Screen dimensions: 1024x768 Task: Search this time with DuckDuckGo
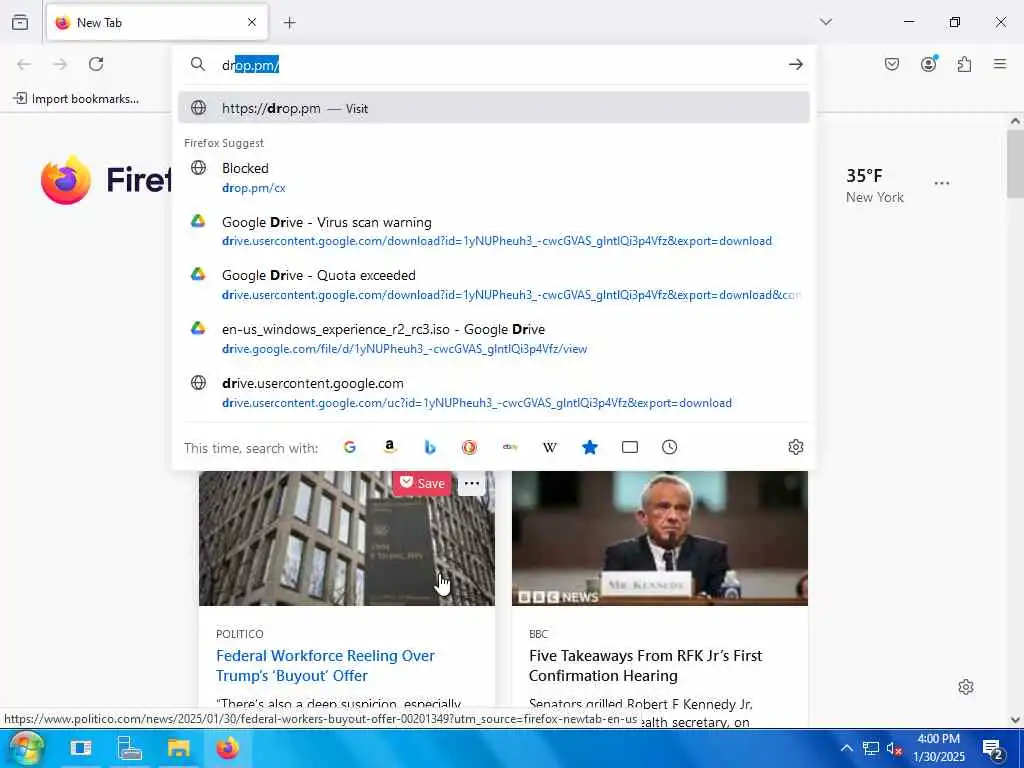[470, 447]
